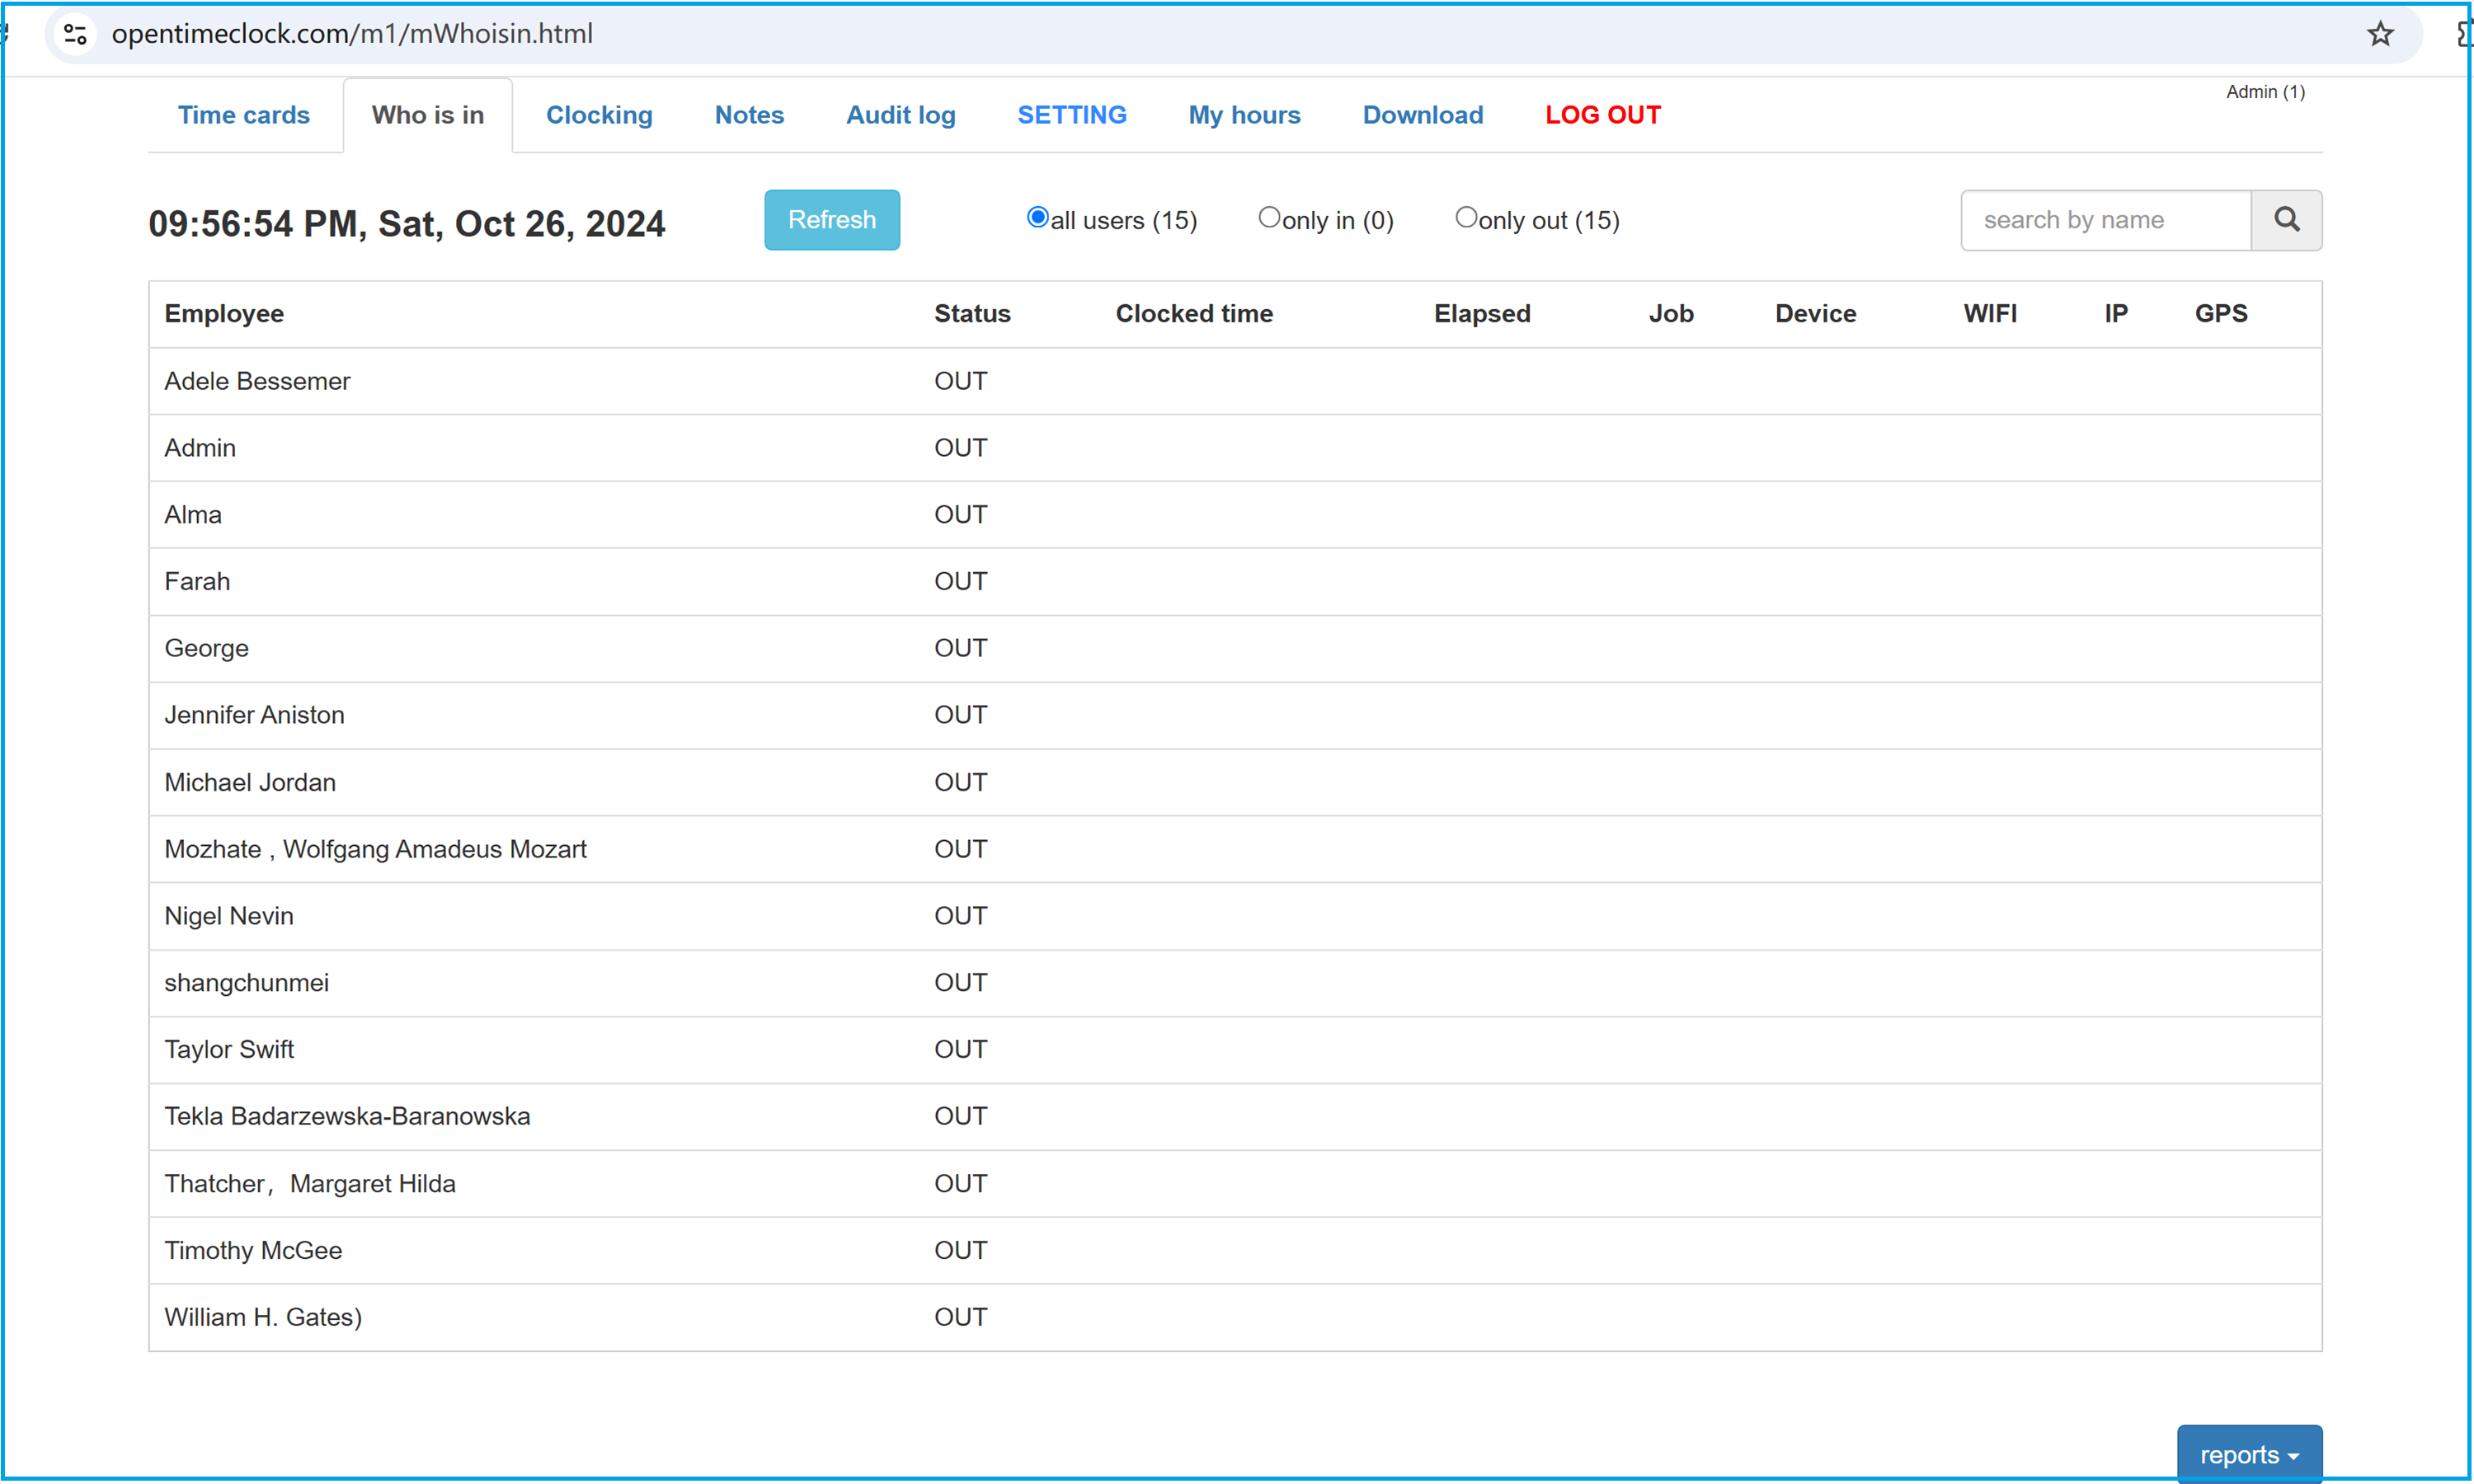The height and width of the screenshot is (1484, 2474).
Task: Open the Time cards tab
Action: pos(244,115)
